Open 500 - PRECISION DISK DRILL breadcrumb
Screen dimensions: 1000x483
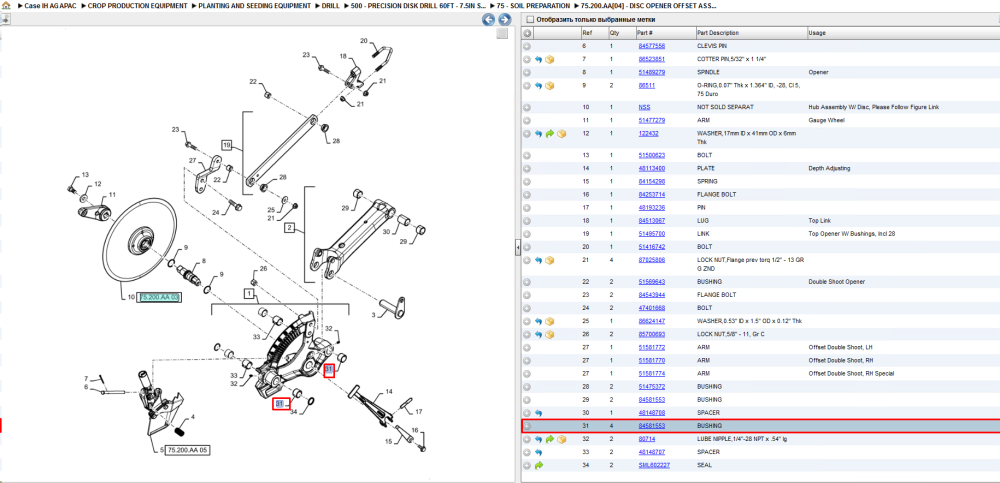coord(418,5)
